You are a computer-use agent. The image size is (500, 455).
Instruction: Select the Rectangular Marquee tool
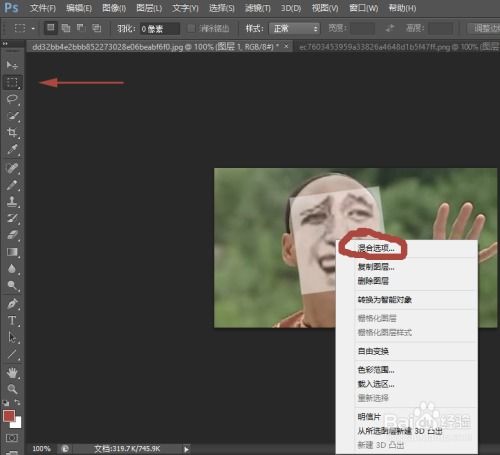(12, 82)
